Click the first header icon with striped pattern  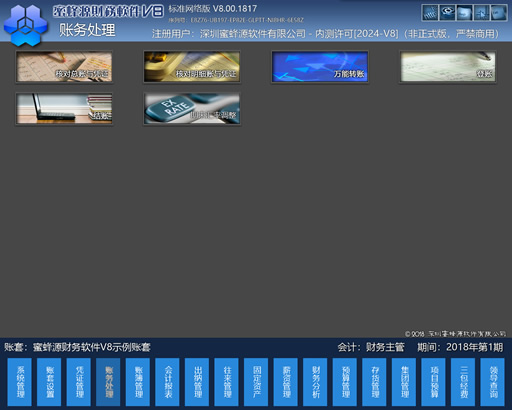(430, 13)
